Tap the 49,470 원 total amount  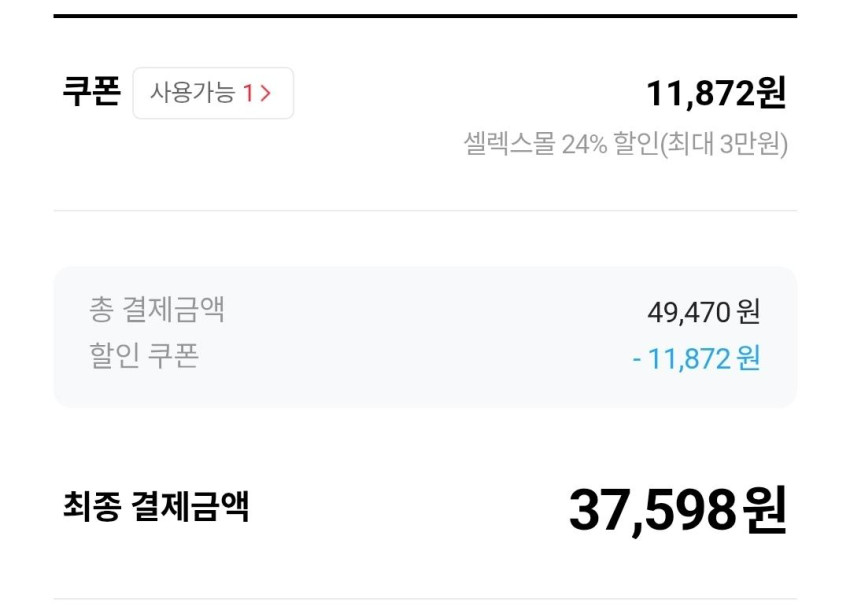coord(703,312)
